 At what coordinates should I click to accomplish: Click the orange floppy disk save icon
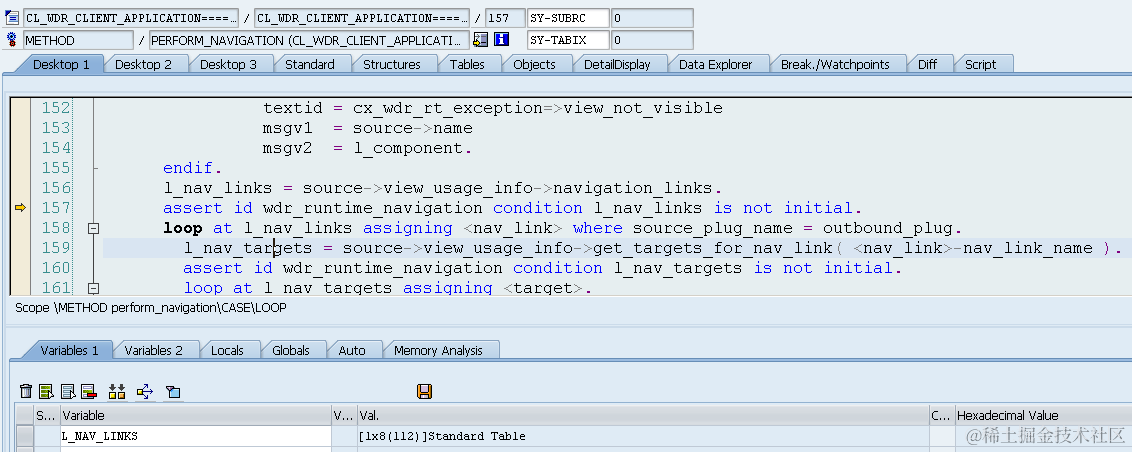(x=424, y=391)
